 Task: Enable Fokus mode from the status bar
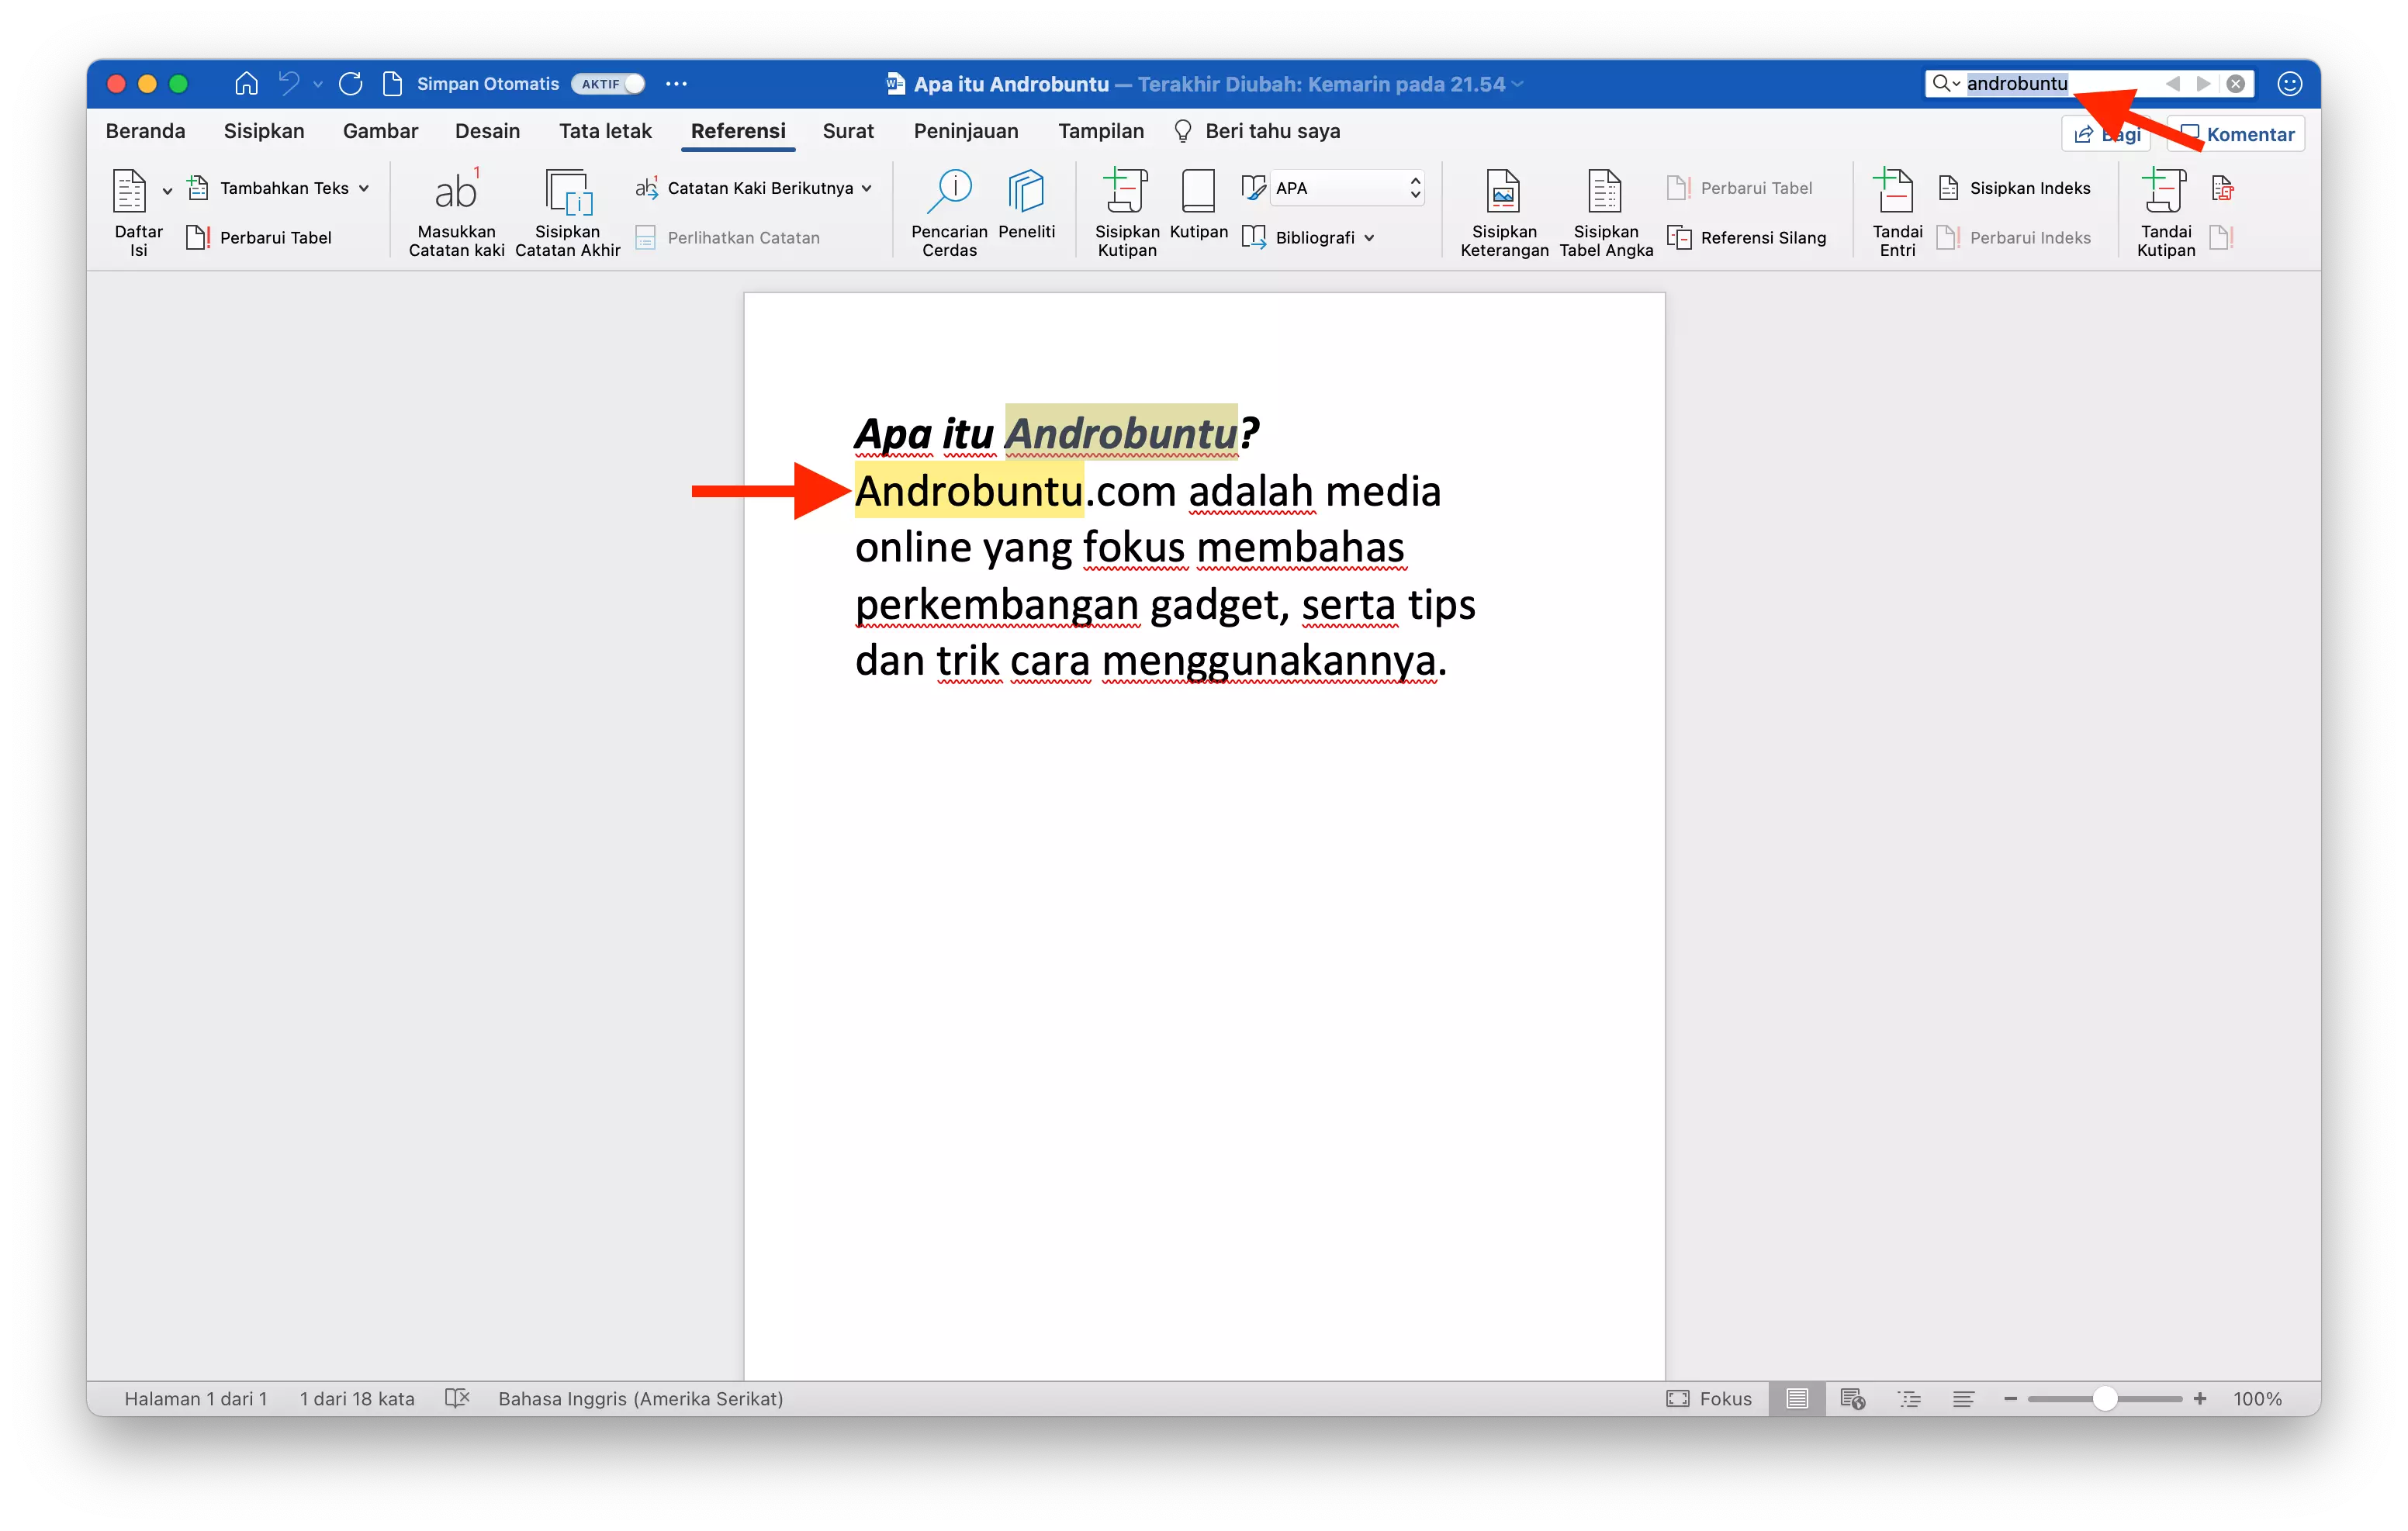1710,1398
